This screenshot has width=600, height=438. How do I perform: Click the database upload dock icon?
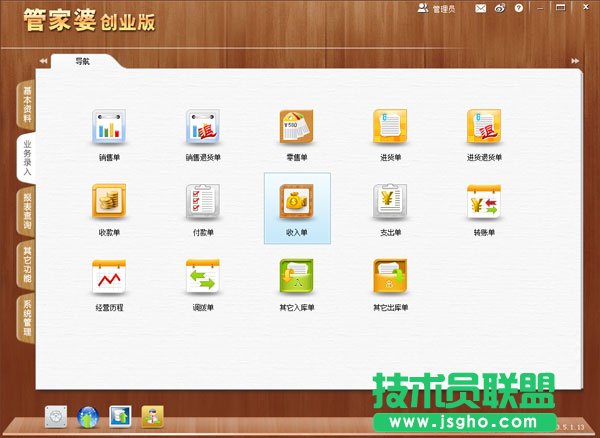[x=120, y=417]
